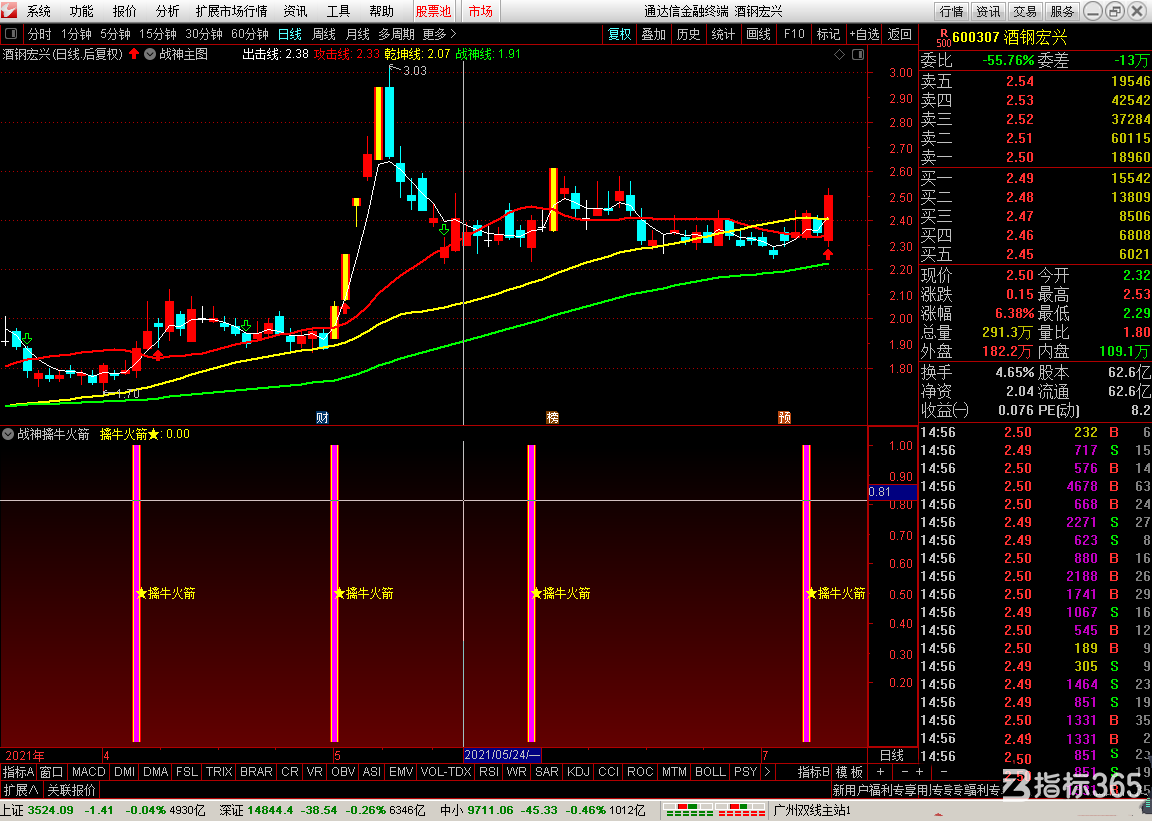Switch to the 5分钟 period
Image resolution: width=1152 pixels, height=822 pixels.
115,35
